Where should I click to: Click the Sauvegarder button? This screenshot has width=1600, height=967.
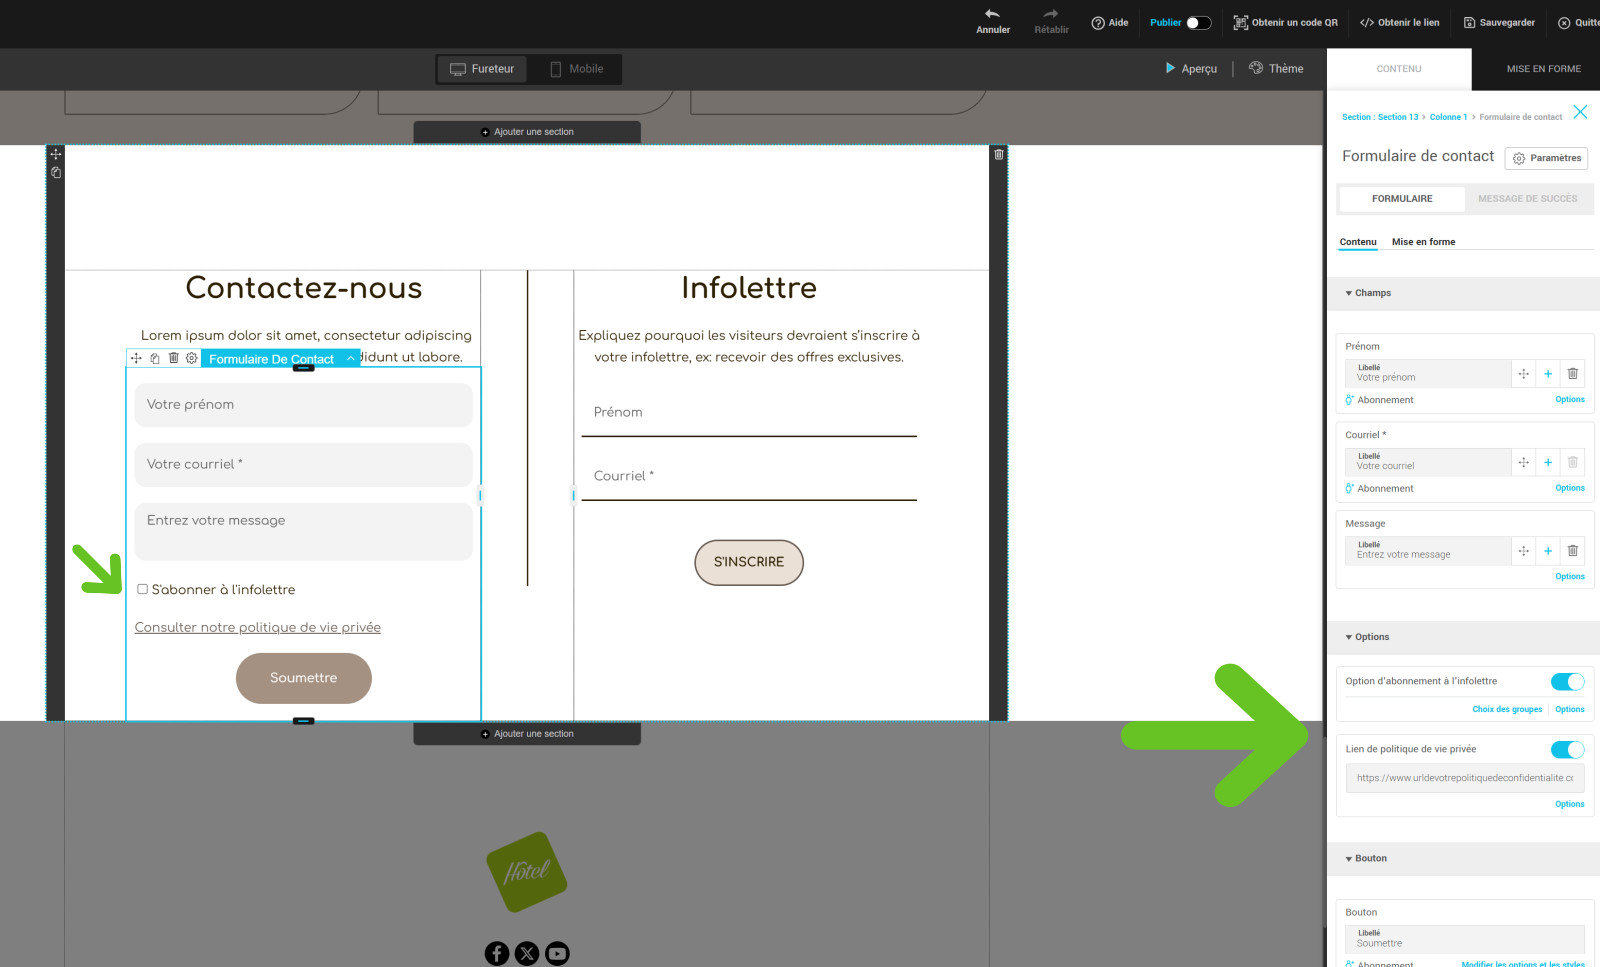click(1499, 22)
